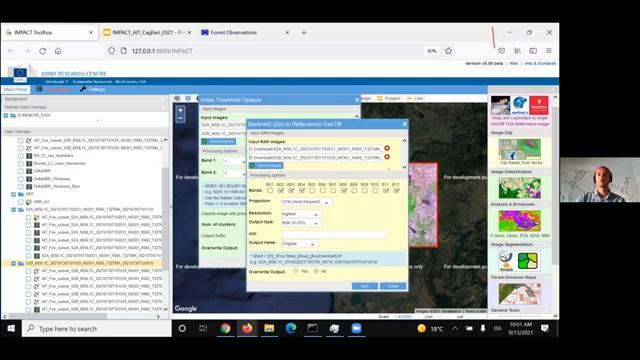Click the AOI input field
Viewport: 640px width, 360px height.
(x=334, y=234)
